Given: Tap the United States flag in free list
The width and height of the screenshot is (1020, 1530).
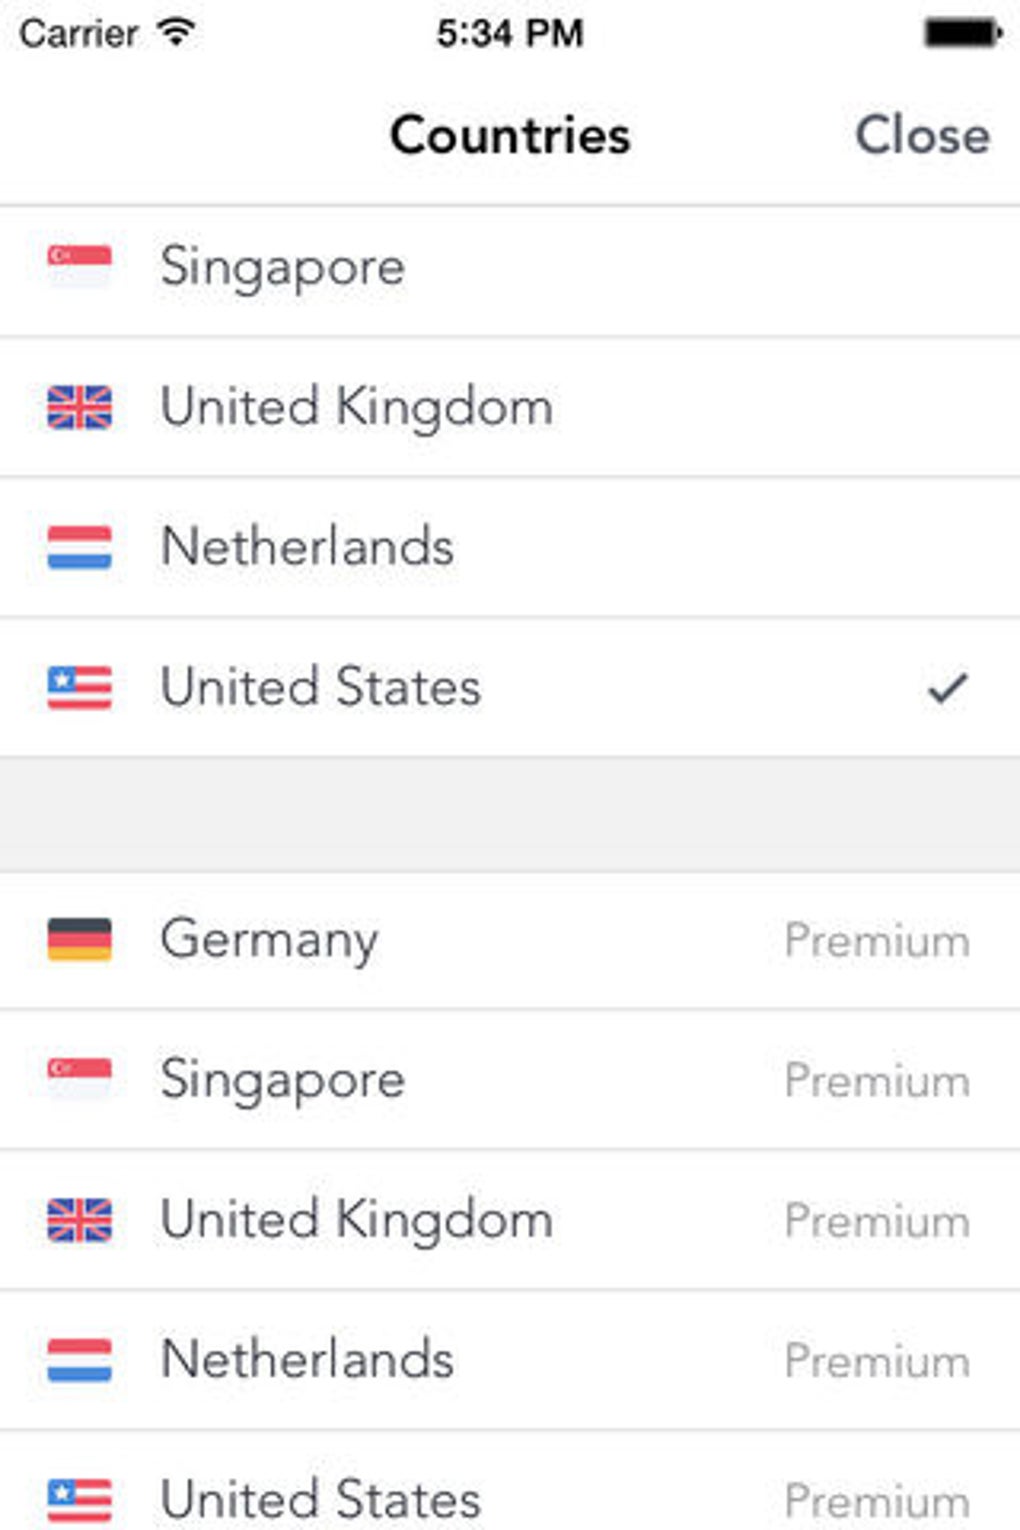Looking at the screenshot, I should coord(79,687).
